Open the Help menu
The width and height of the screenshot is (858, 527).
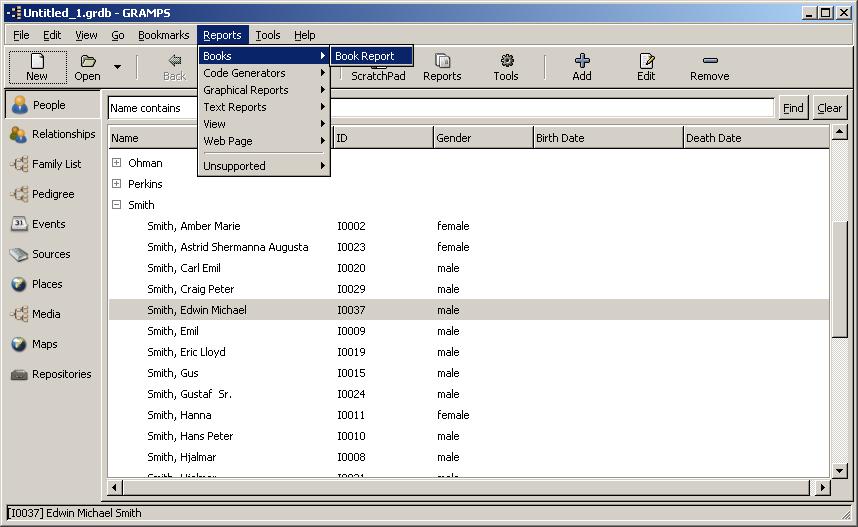pos(304,35)
